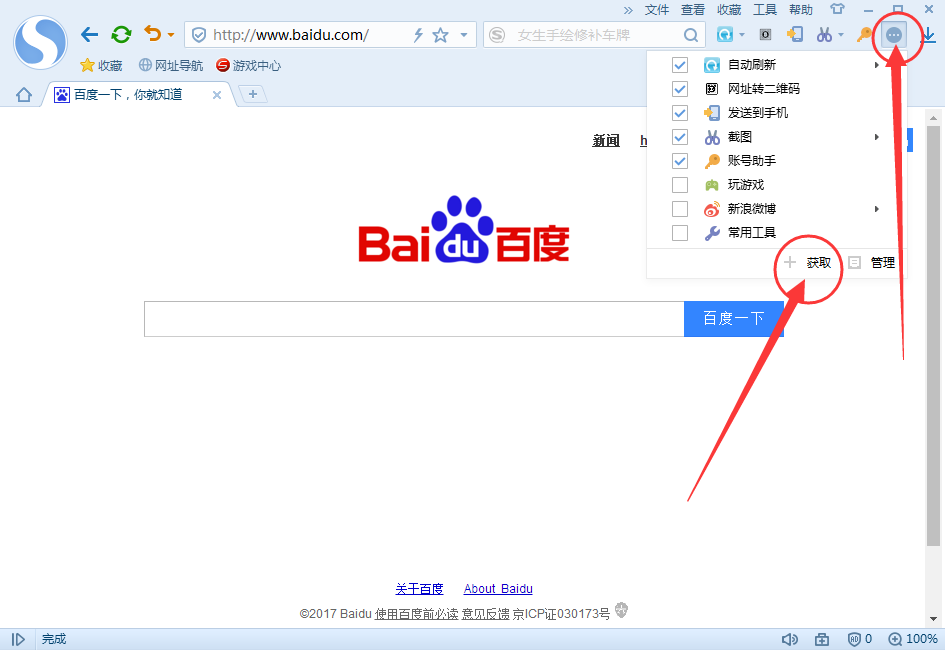Reload the page with the green refresh icon
945x650 pixels.
tap(121, 34)
